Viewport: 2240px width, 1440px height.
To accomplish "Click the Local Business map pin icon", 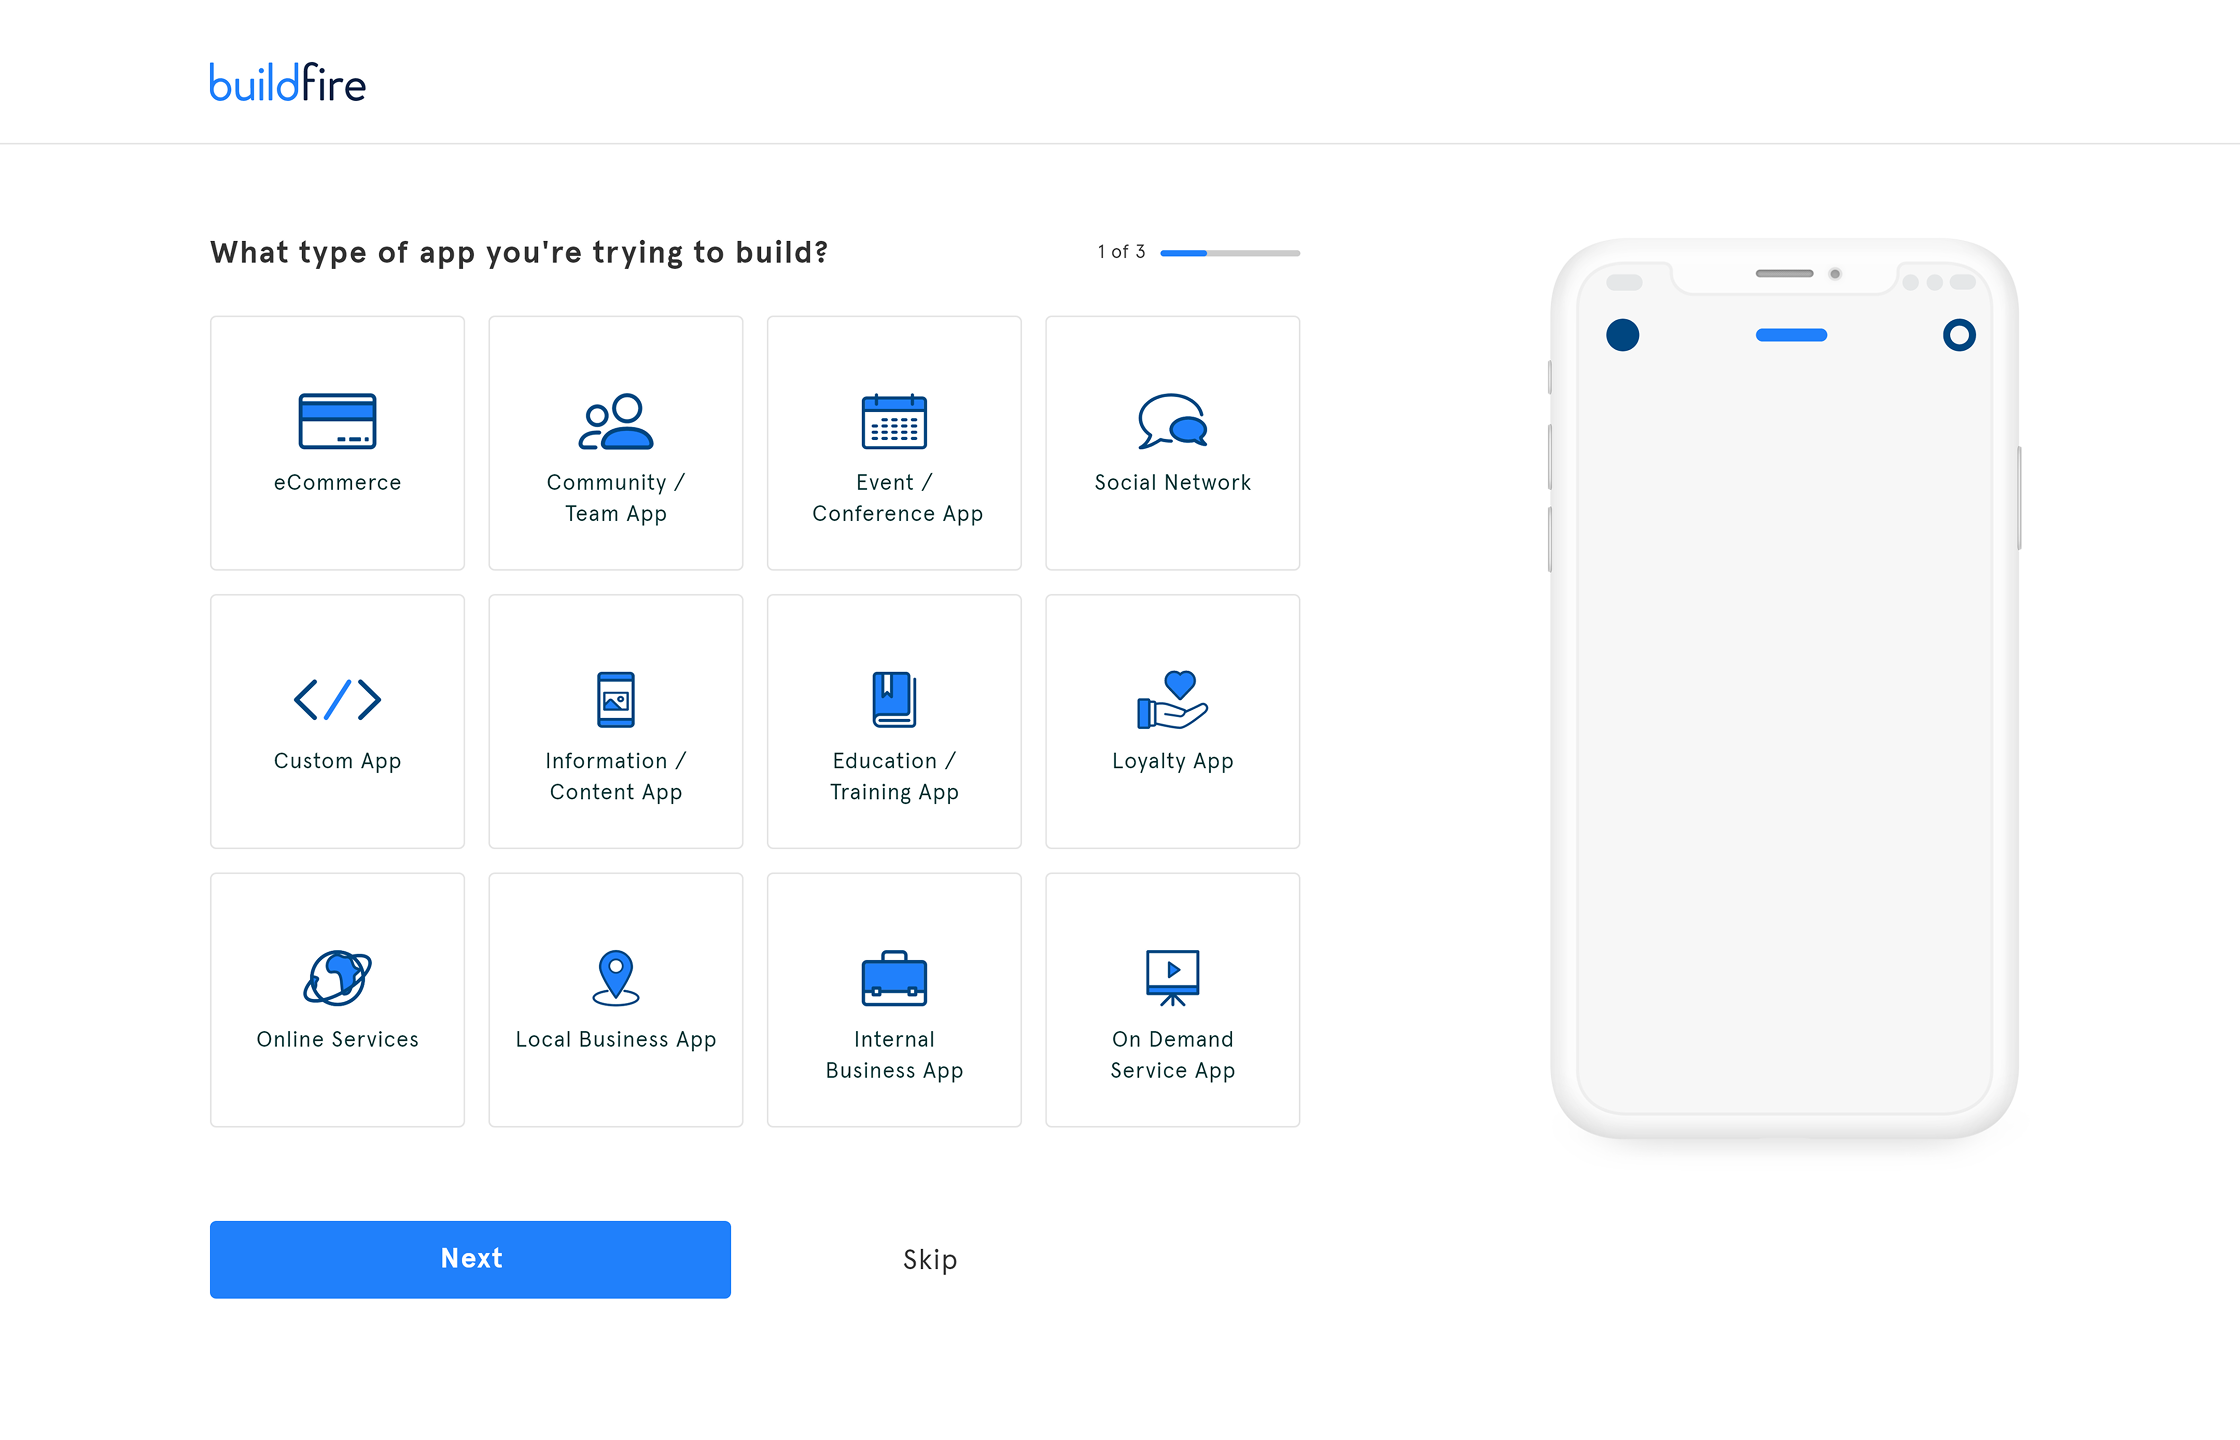I will (616, 977).
